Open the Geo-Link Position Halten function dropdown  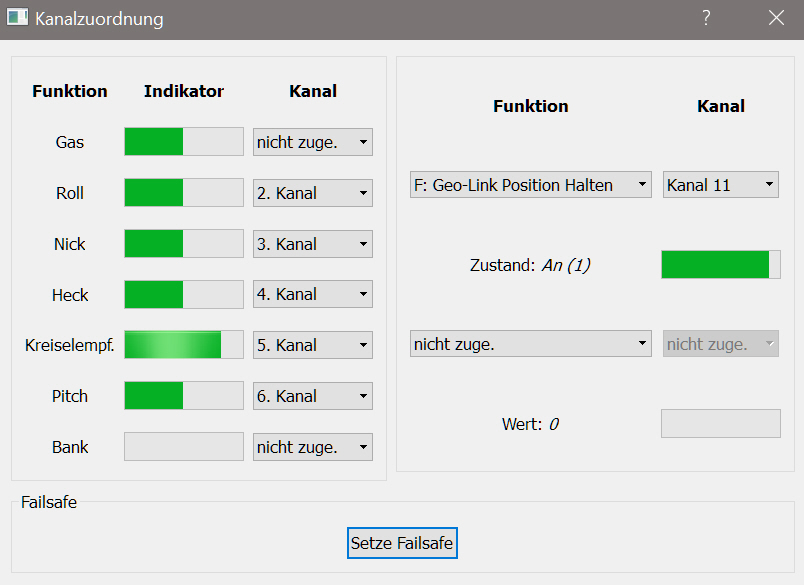pyautogui.click(x=531, y=185)
